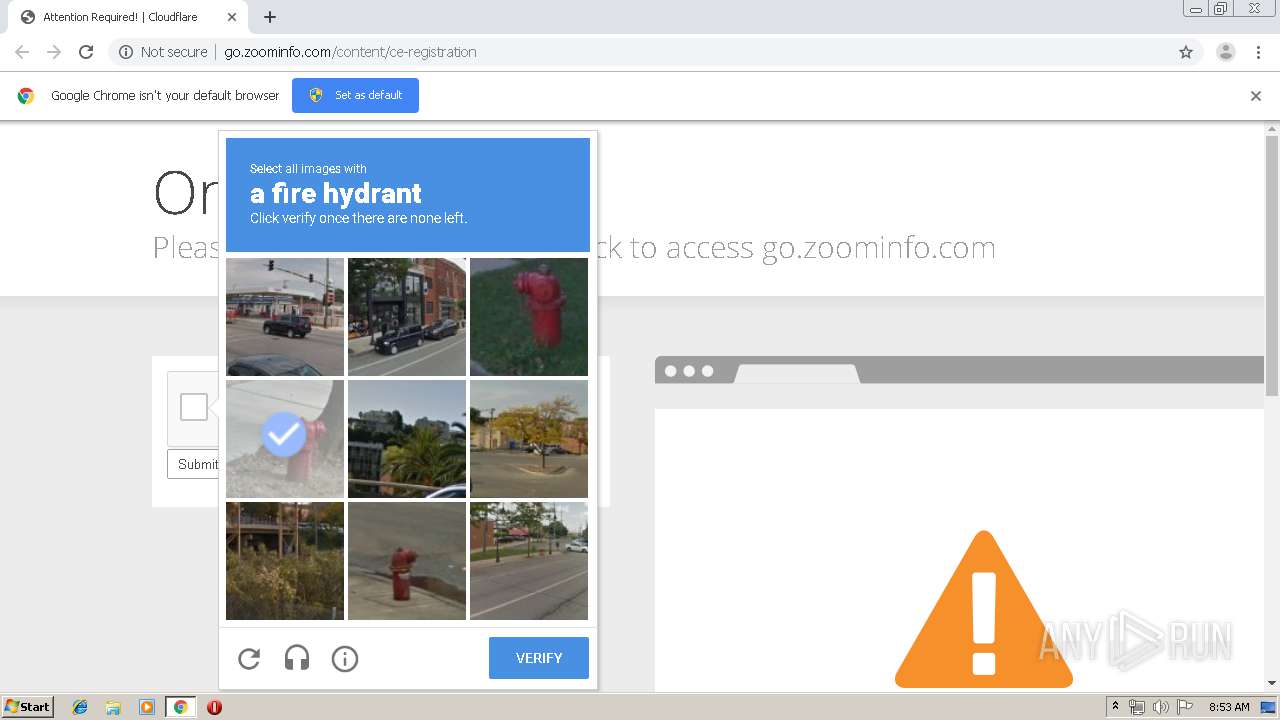View Not secure site information
The height and width of the screenshot is (720, 1280).
point(163,52)
